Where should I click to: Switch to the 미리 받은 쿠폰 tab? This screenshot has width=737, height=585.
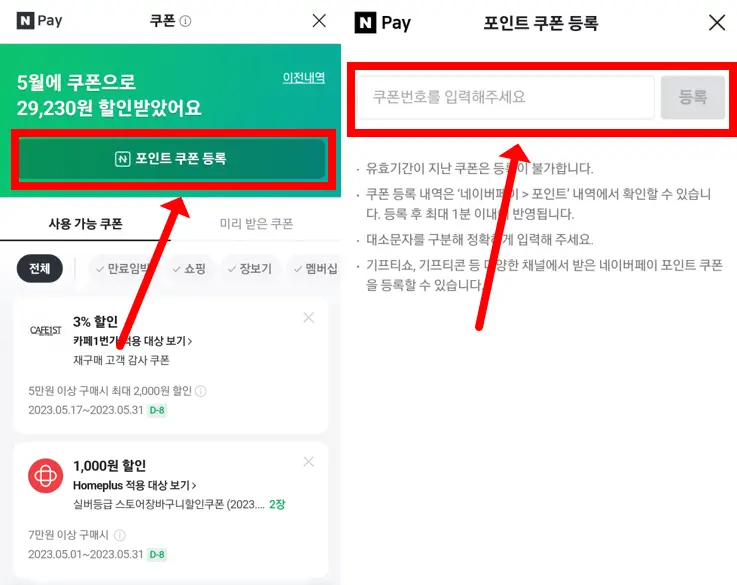(x=256, y=224)
